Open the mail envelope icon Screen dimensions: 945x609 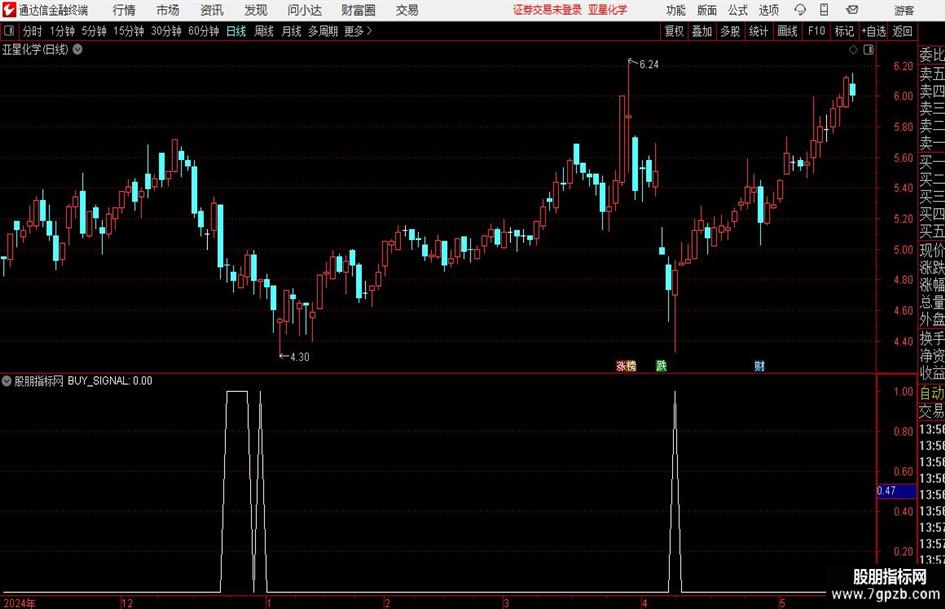(852, 10)
